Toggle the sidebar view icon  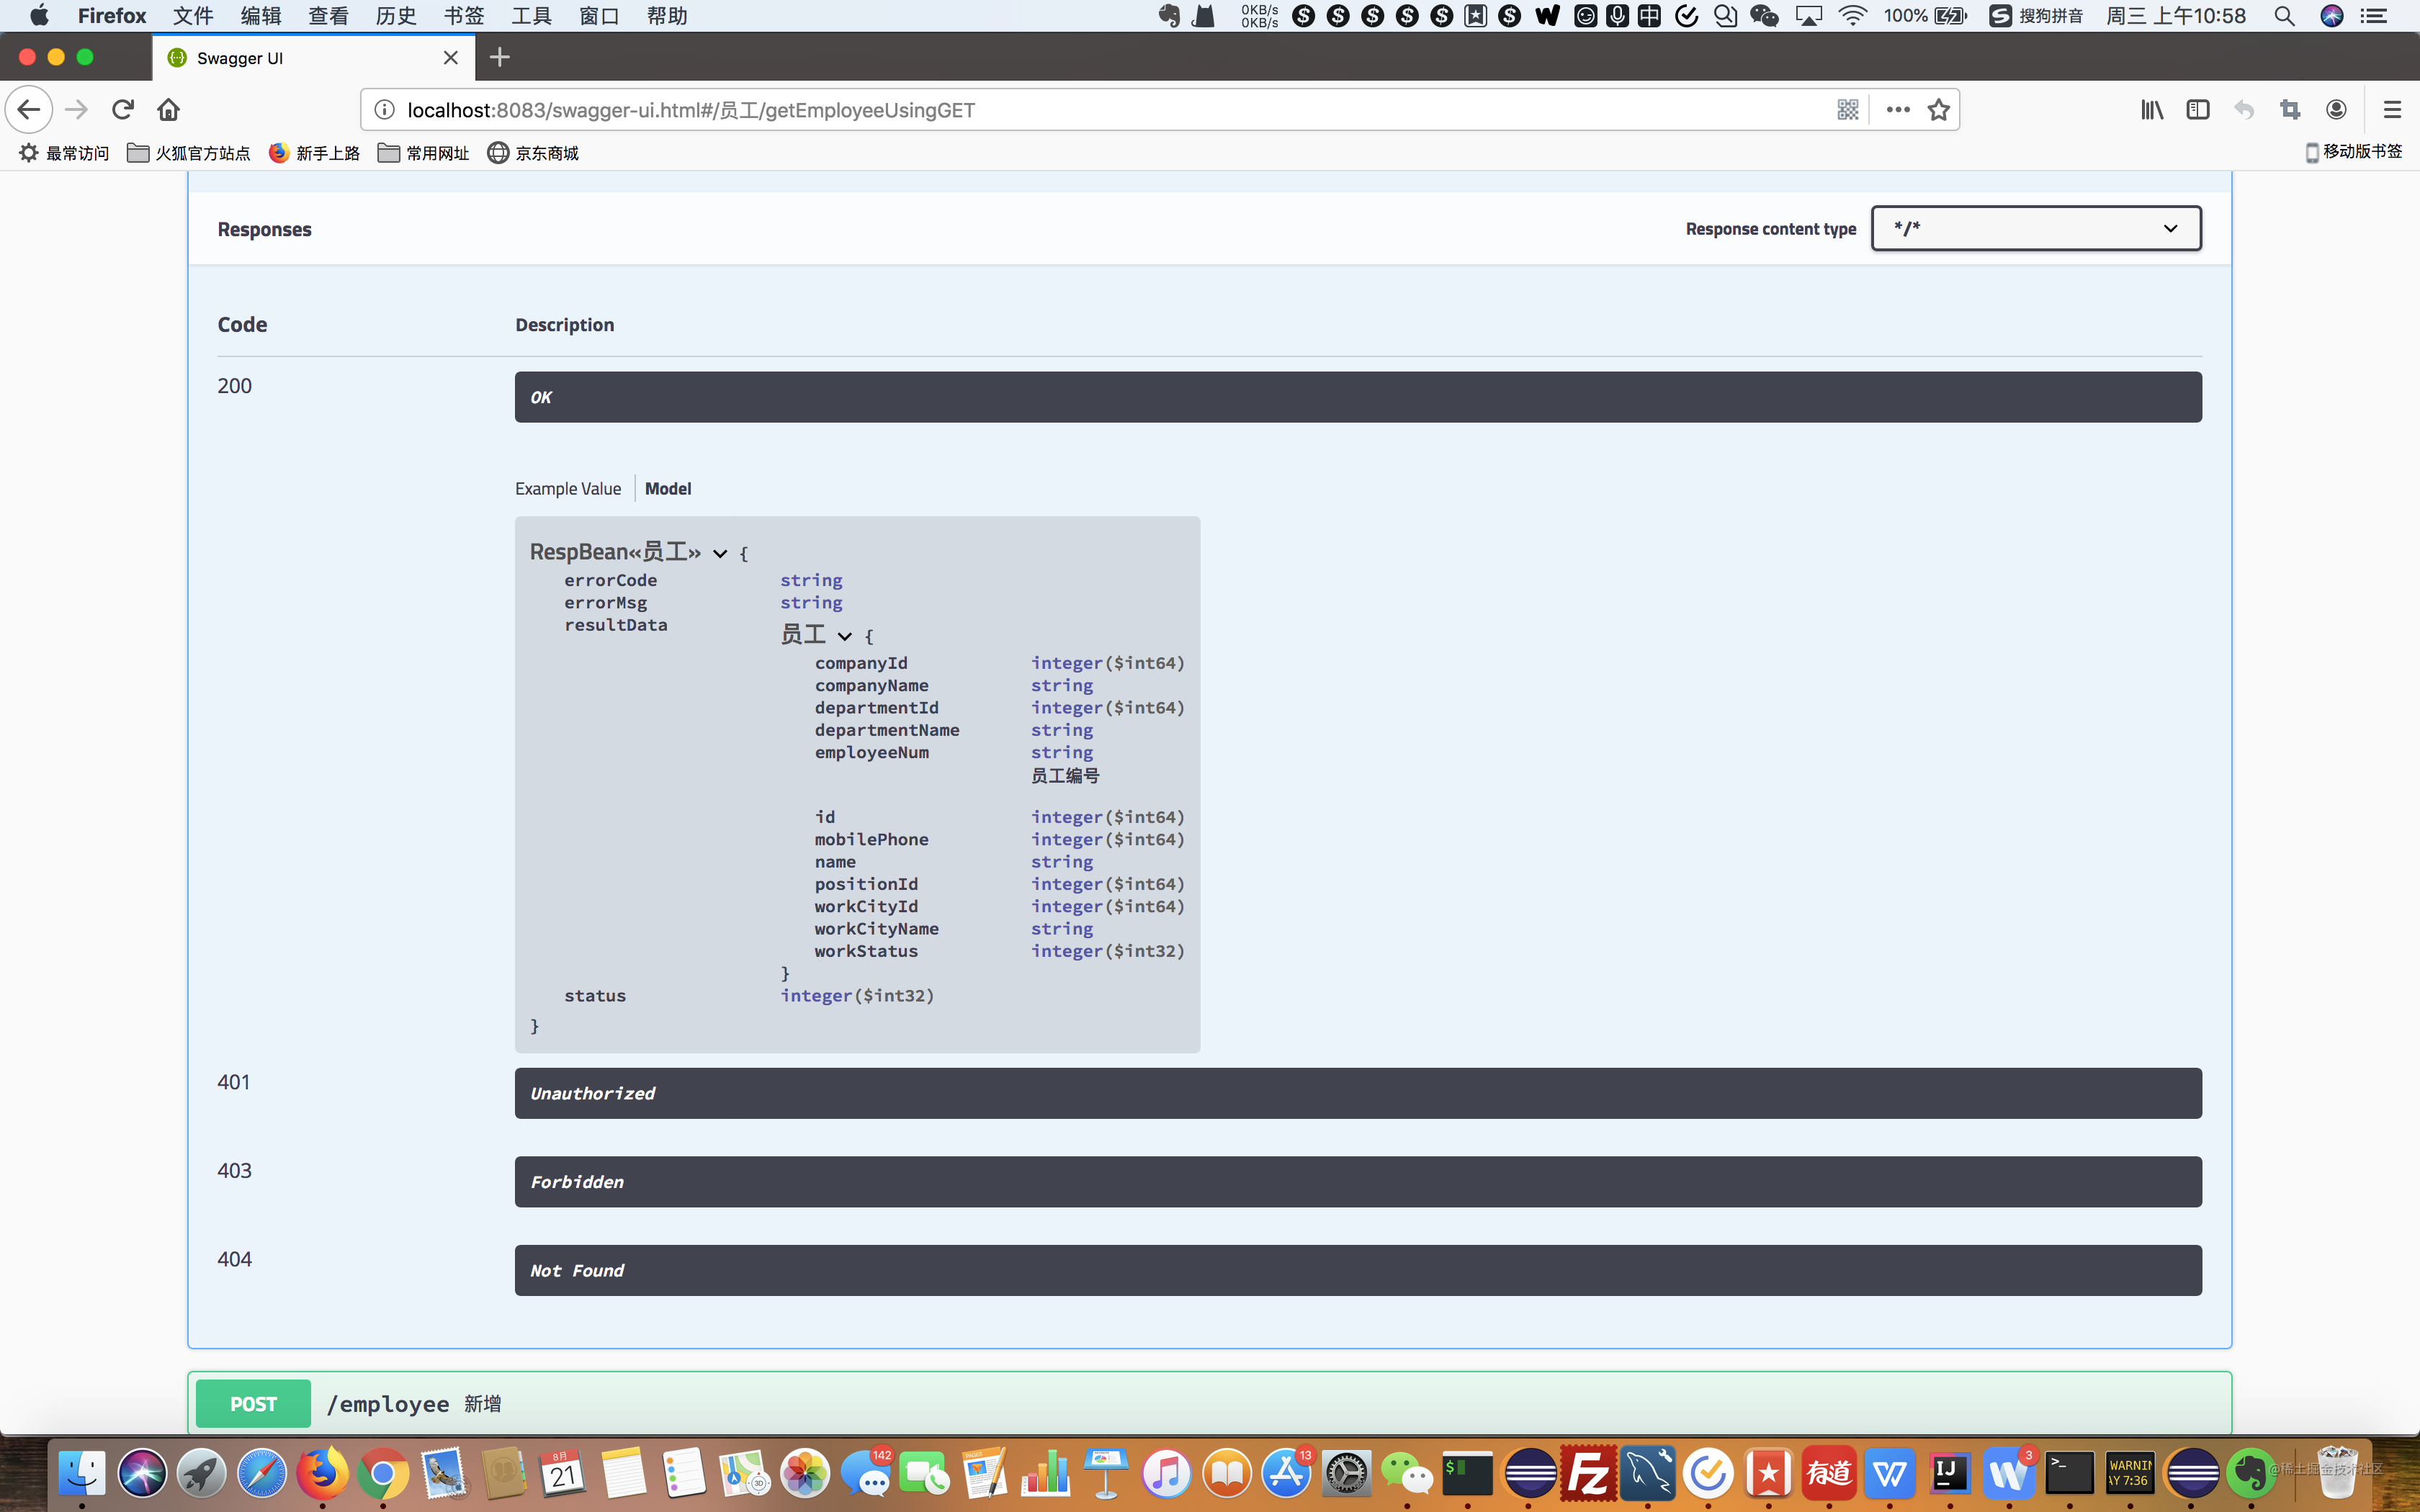click(x=2197, y=110)
